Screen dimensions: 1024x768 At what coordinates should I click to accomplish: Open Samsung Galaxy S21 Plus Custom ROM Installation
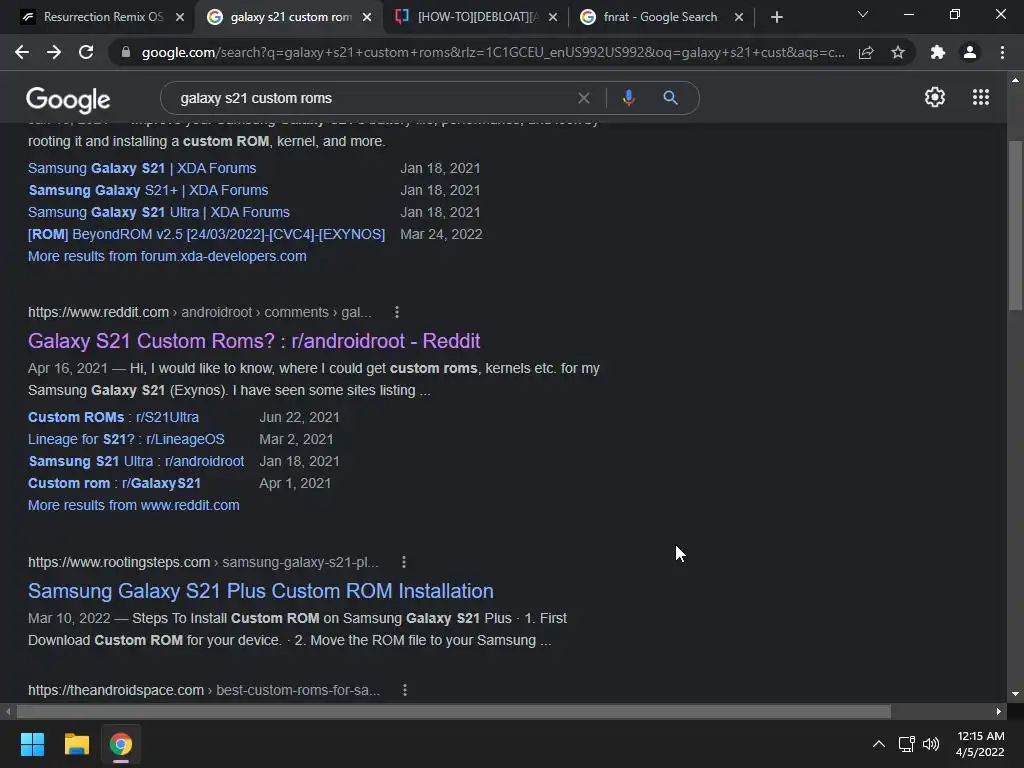point(261,590)
